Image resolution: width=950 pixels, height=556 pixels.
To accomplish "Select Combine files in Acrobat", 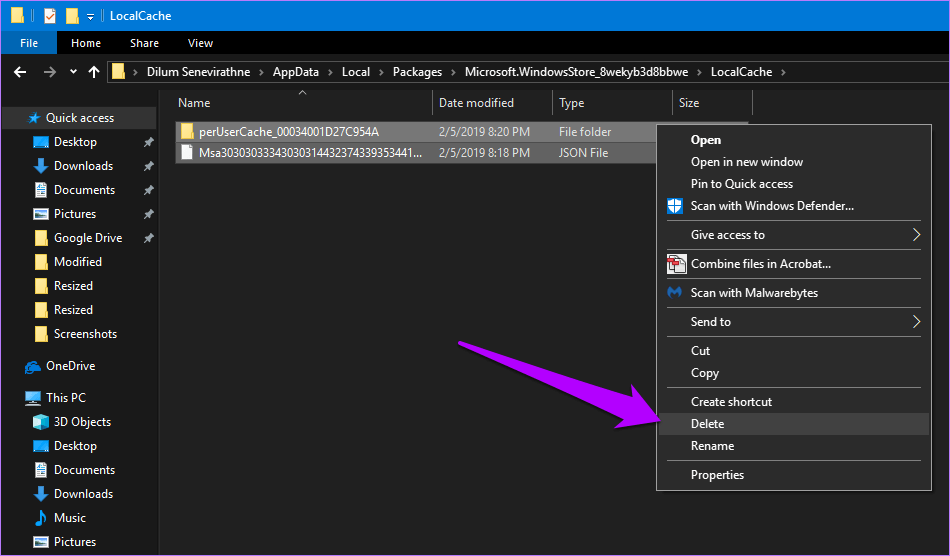I will coord(794,264).
